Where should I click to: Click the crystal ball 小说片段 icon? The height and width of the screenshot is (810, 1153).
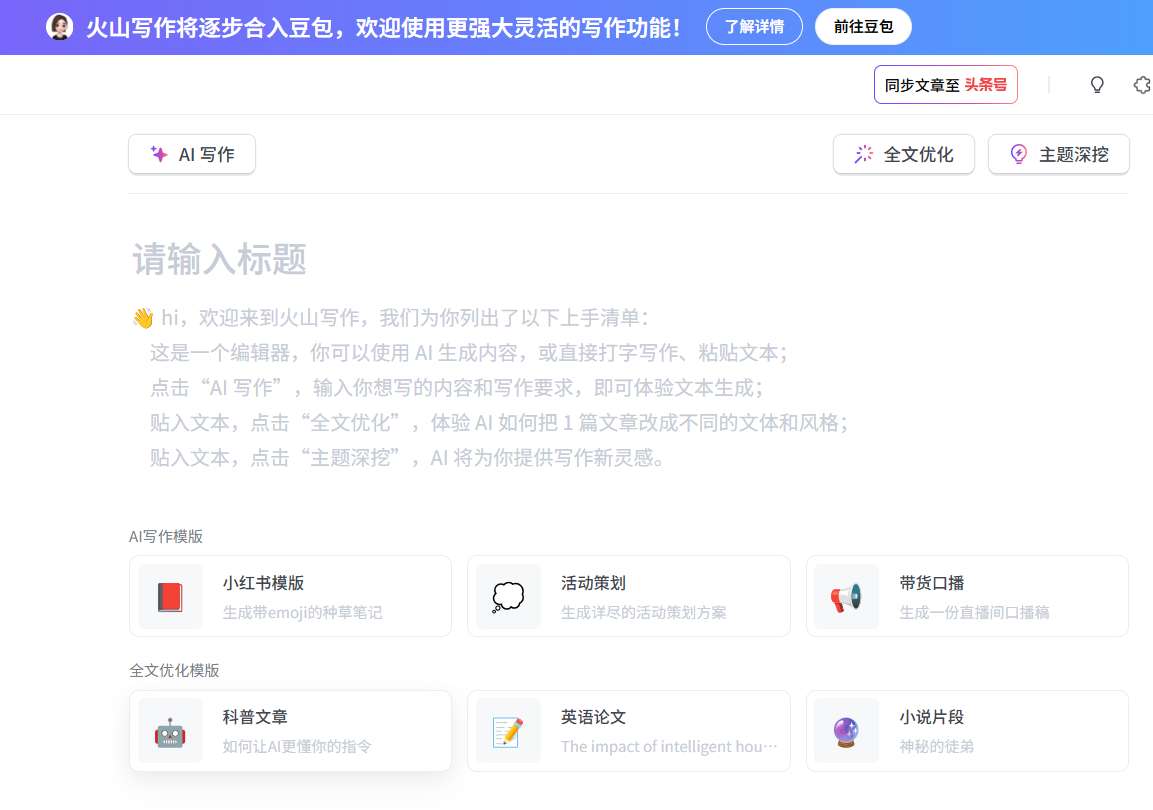(846, 732)
